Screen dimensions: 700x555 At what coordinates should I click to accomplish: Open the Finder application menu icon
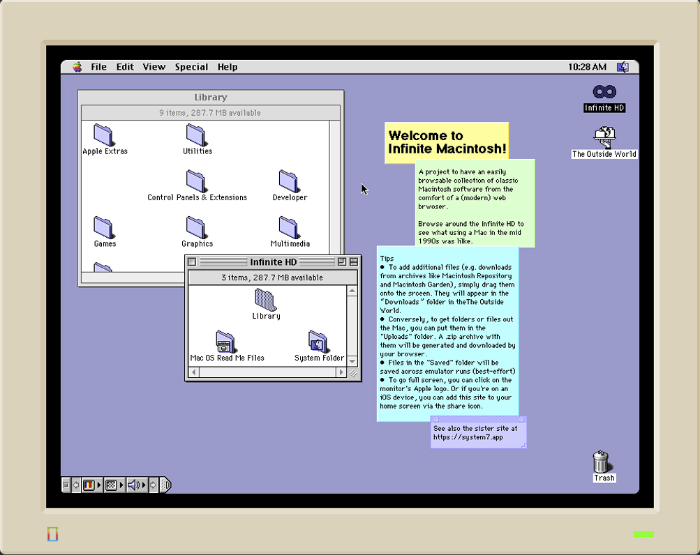coord(623,67)
